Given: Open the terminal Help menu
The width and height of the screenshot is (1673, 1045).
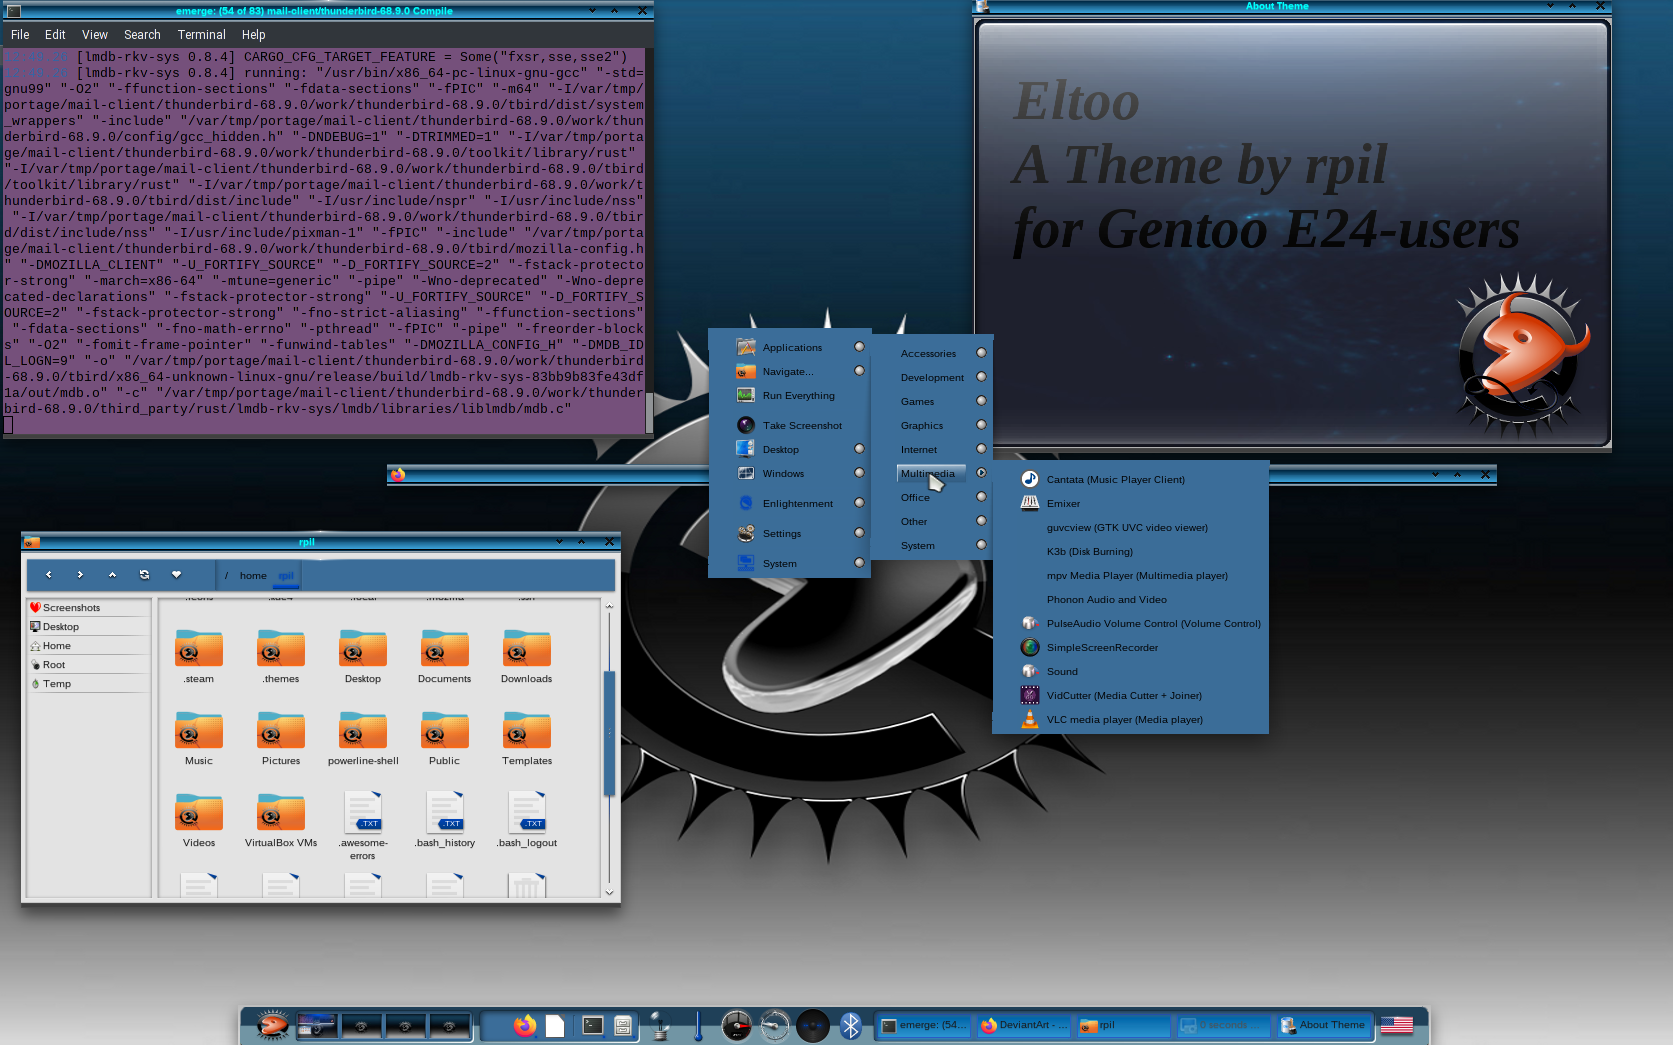Looking at the screenshot, I should (254, 34).
